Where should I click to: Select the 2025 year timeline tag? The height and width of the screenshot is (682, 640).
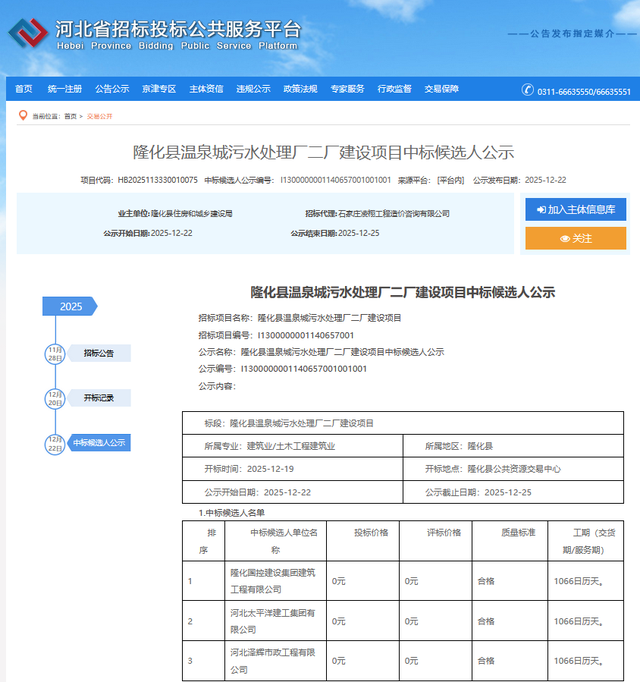click(x=70, y=307)
